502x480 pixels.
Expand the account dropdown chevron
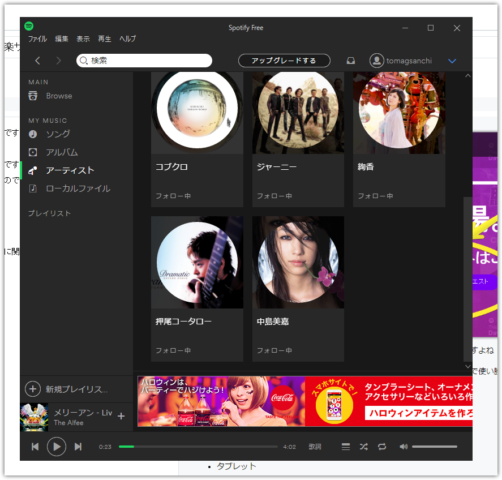click(452, 61)
